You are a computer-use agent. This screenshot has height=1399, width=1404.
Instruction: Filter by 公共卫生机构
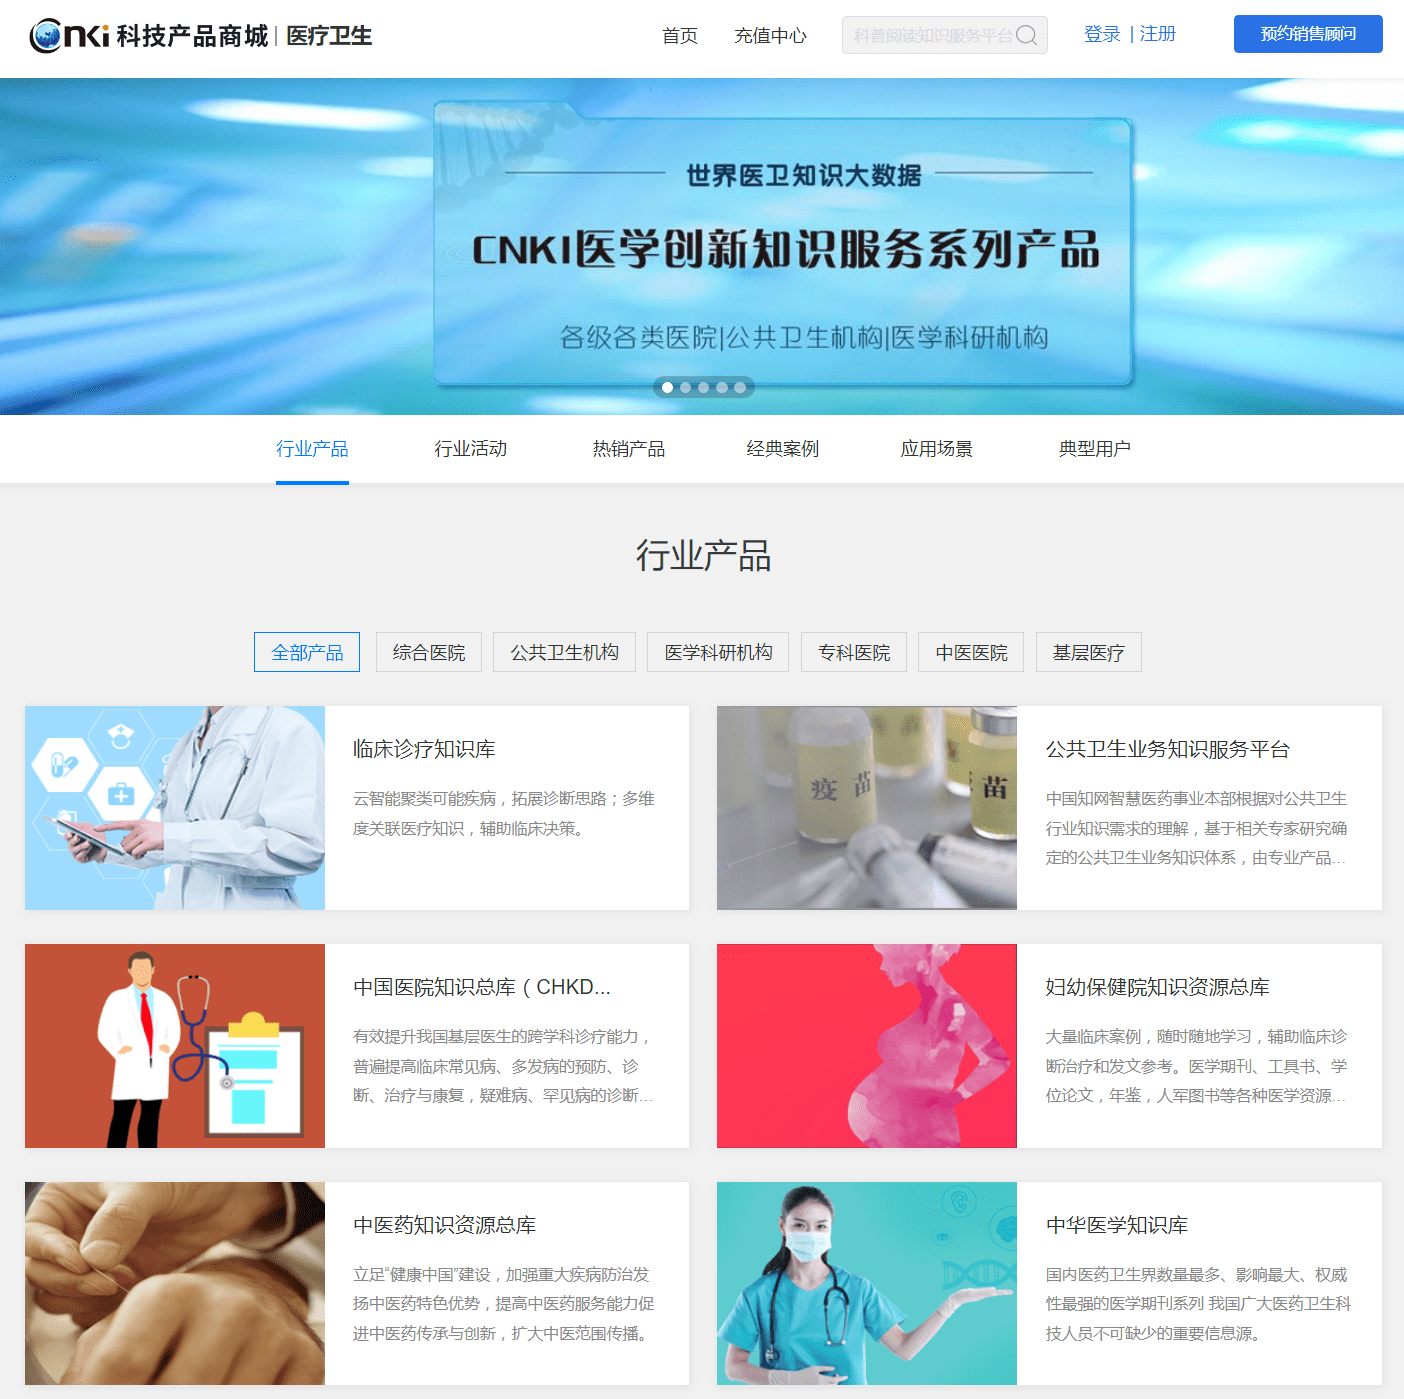[x=564, y=652]
